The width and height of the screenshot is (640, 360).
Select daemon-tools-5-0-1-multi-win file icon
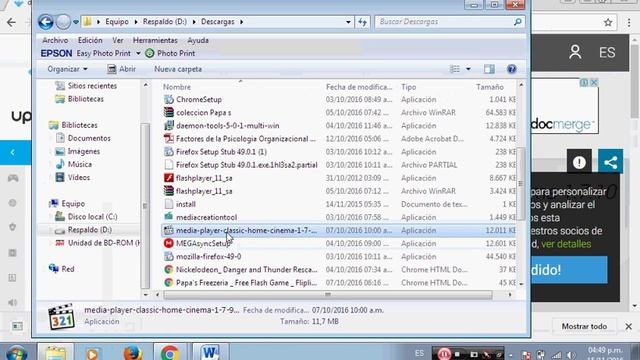pos(169,125)
